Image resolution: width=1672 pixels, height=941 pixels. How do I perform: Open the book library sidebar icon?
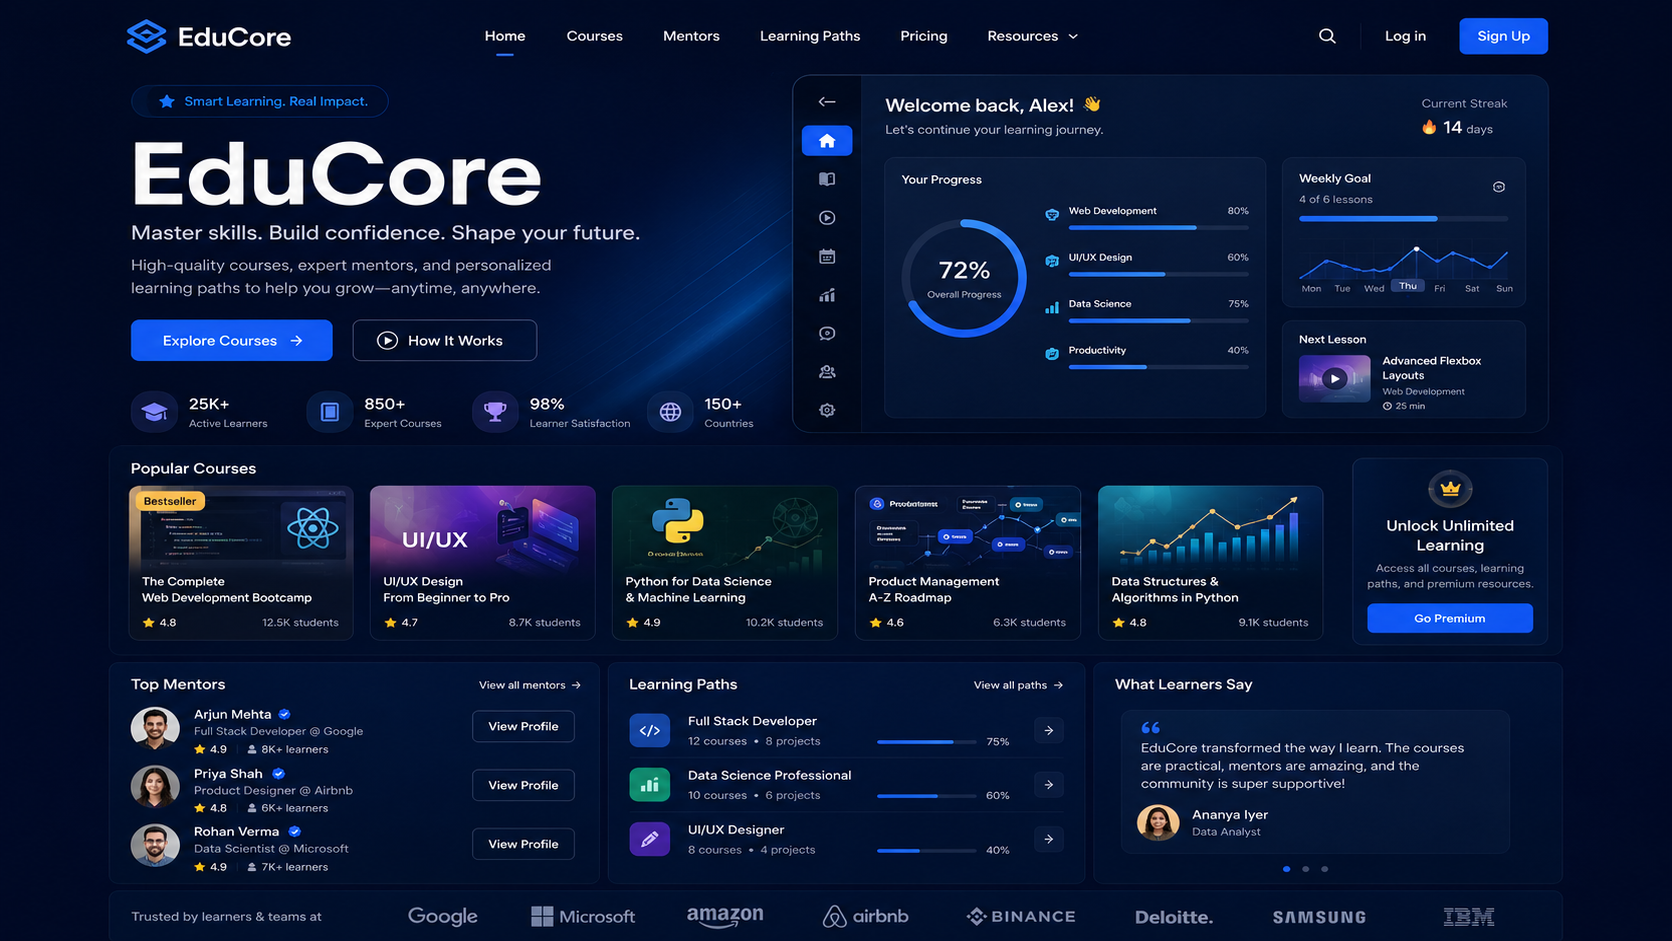[x=827, y=179]
